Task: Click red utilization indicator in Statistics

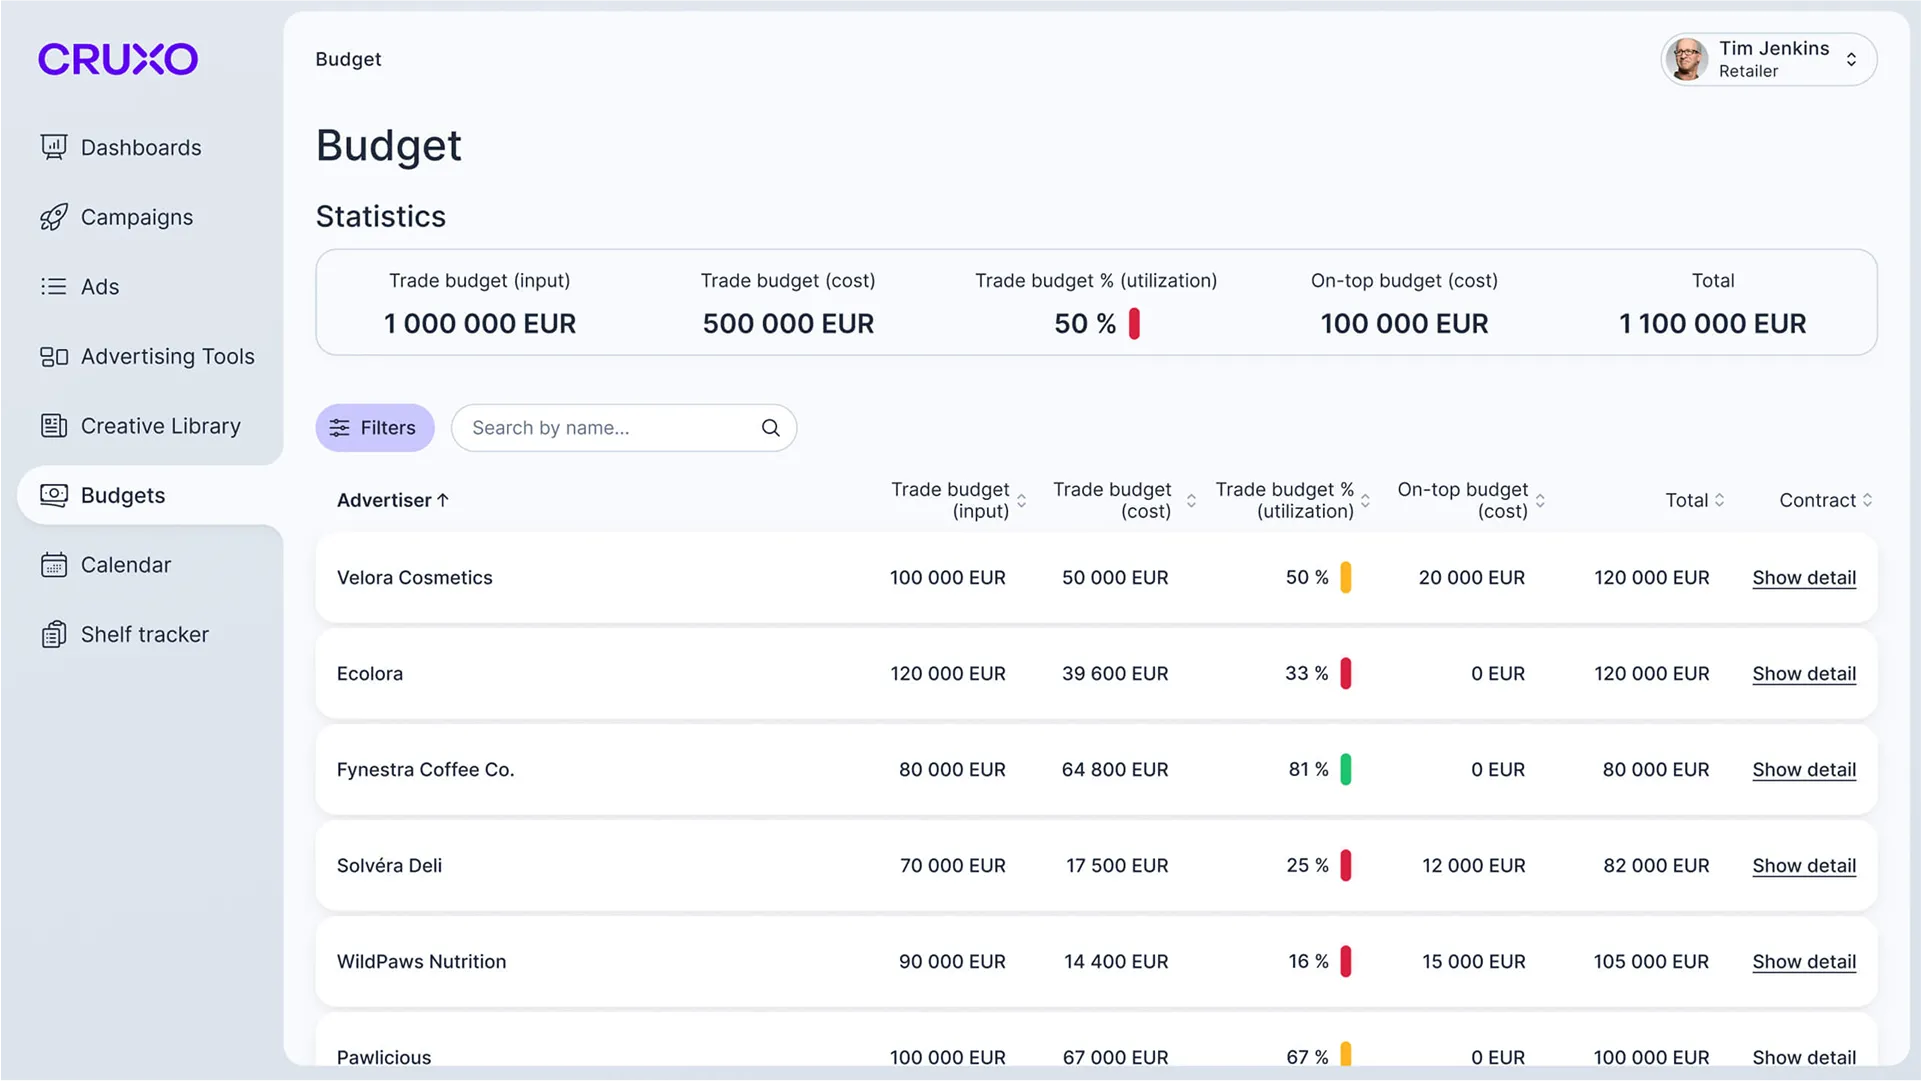Action: (1134, 324)
